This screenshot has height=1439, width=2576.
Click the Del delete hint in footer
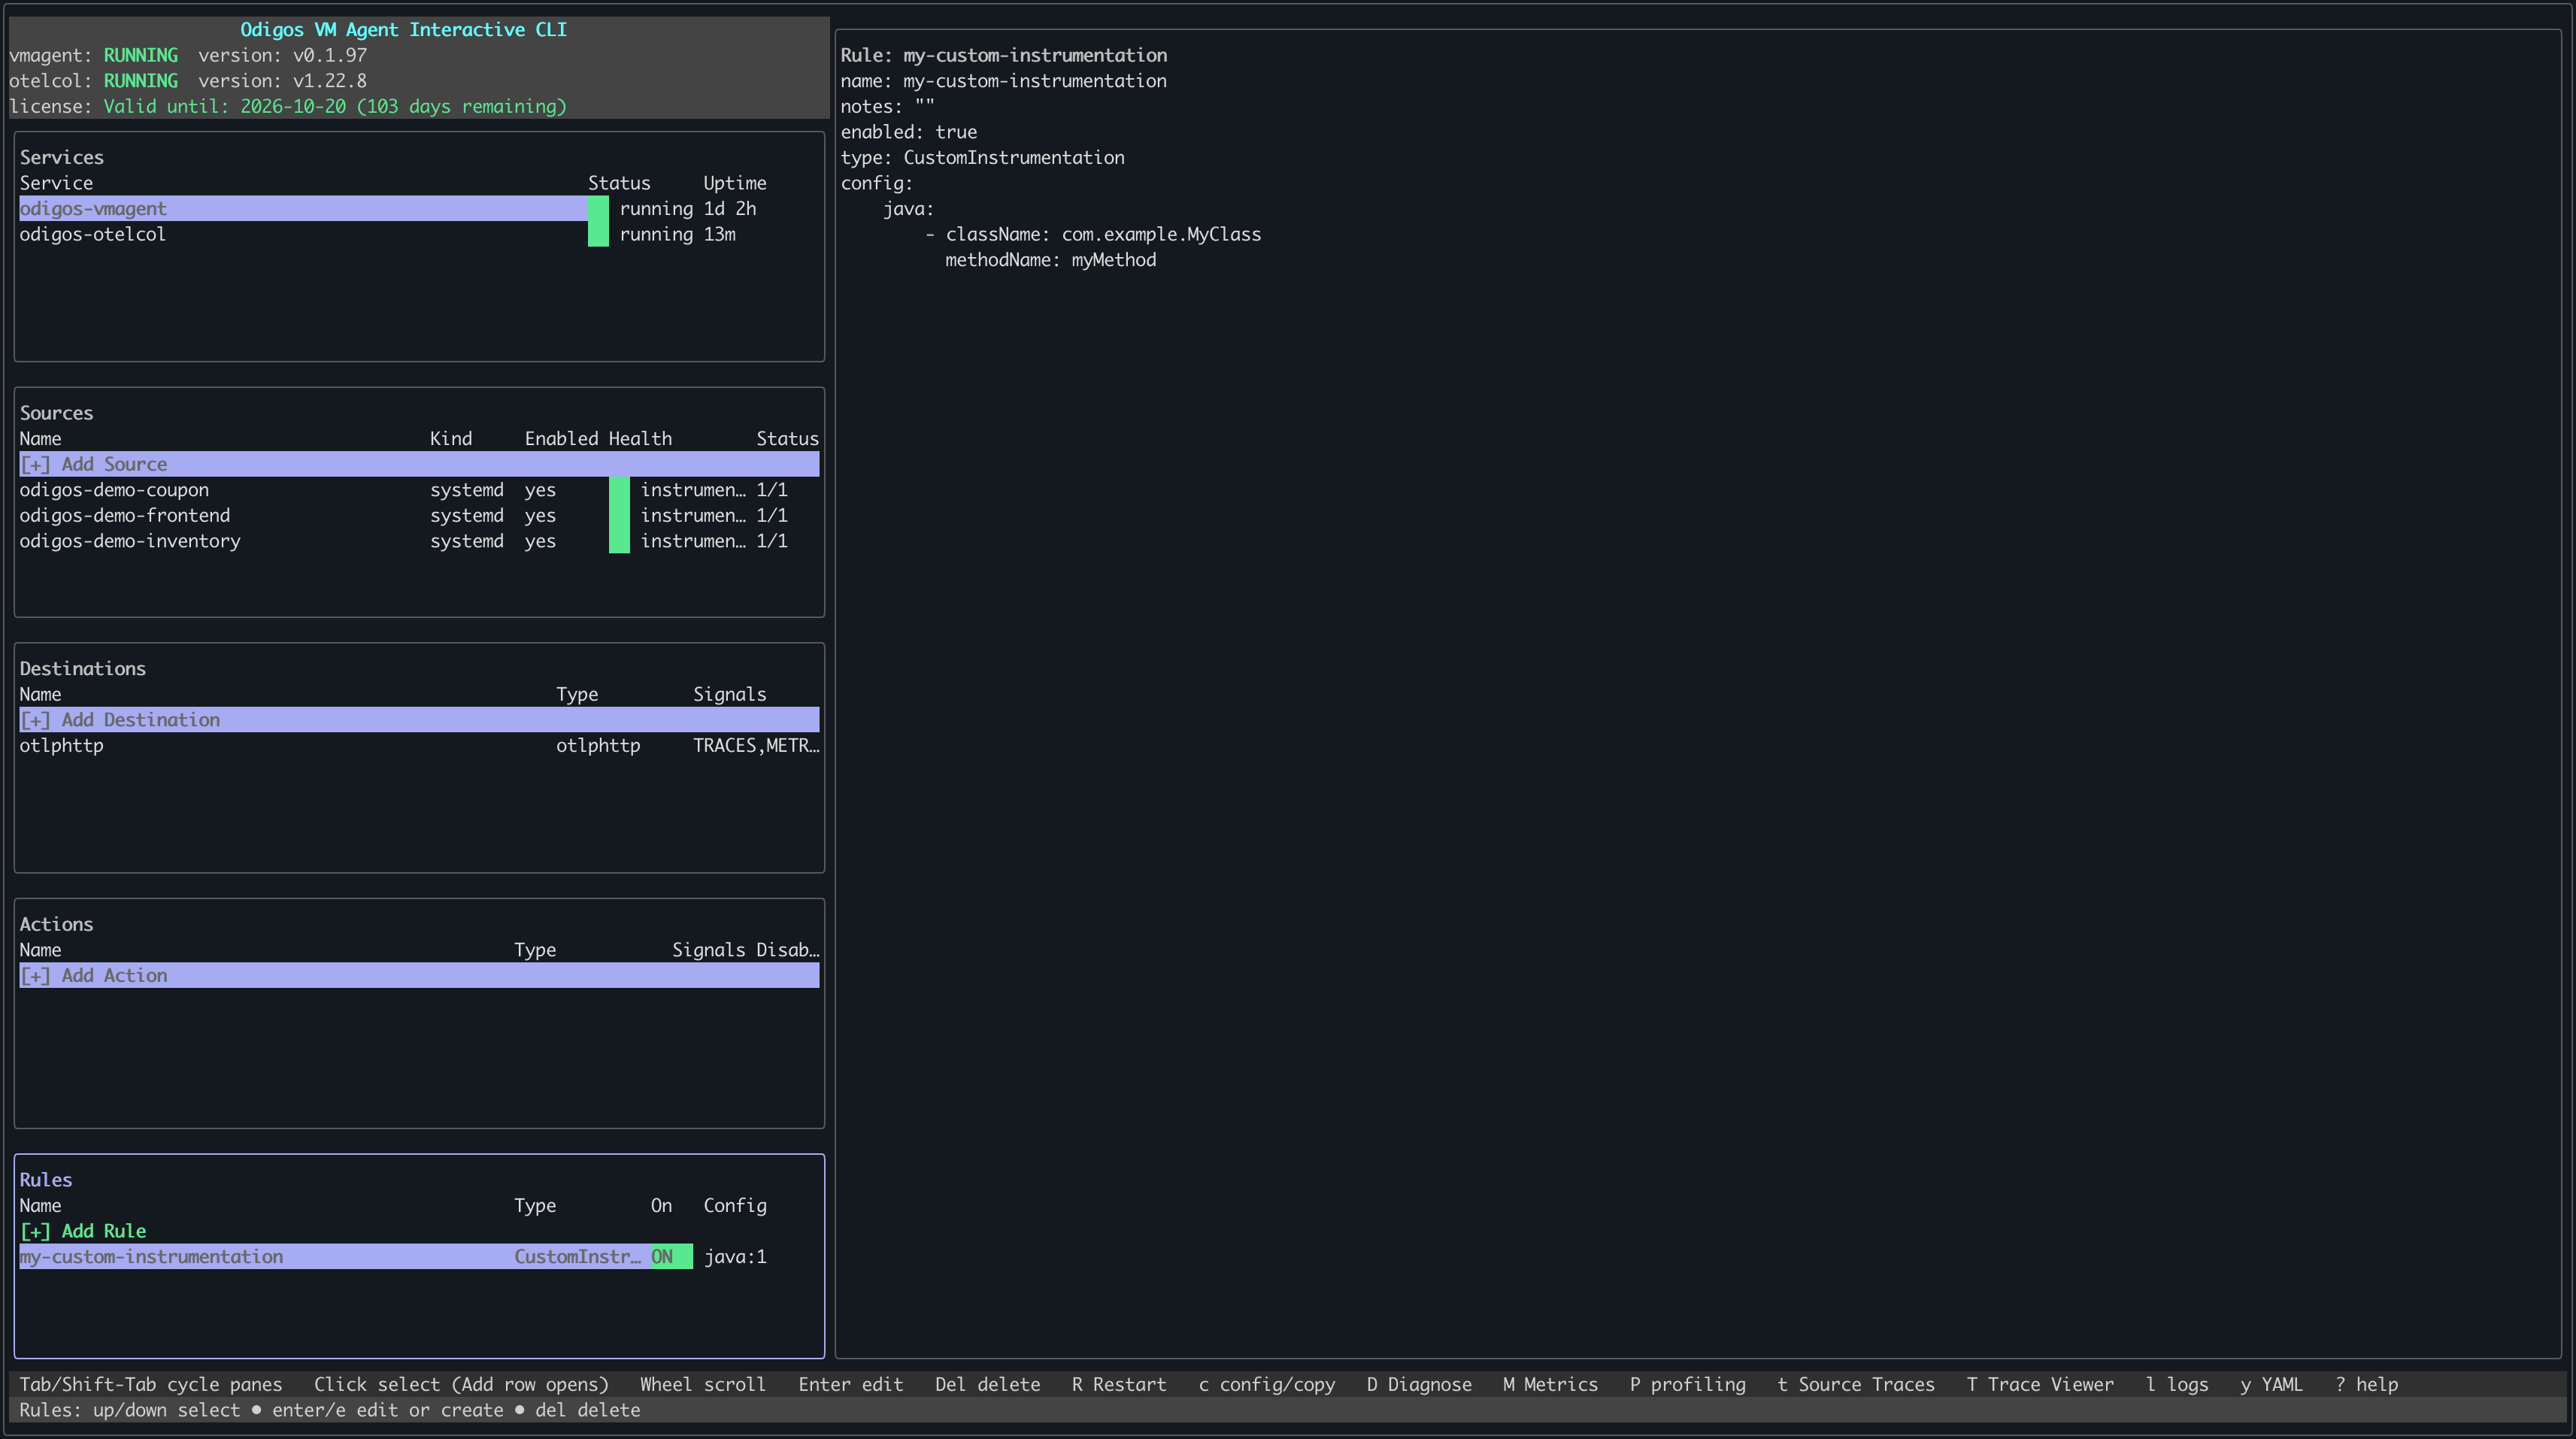click(x=987, y=1385)
